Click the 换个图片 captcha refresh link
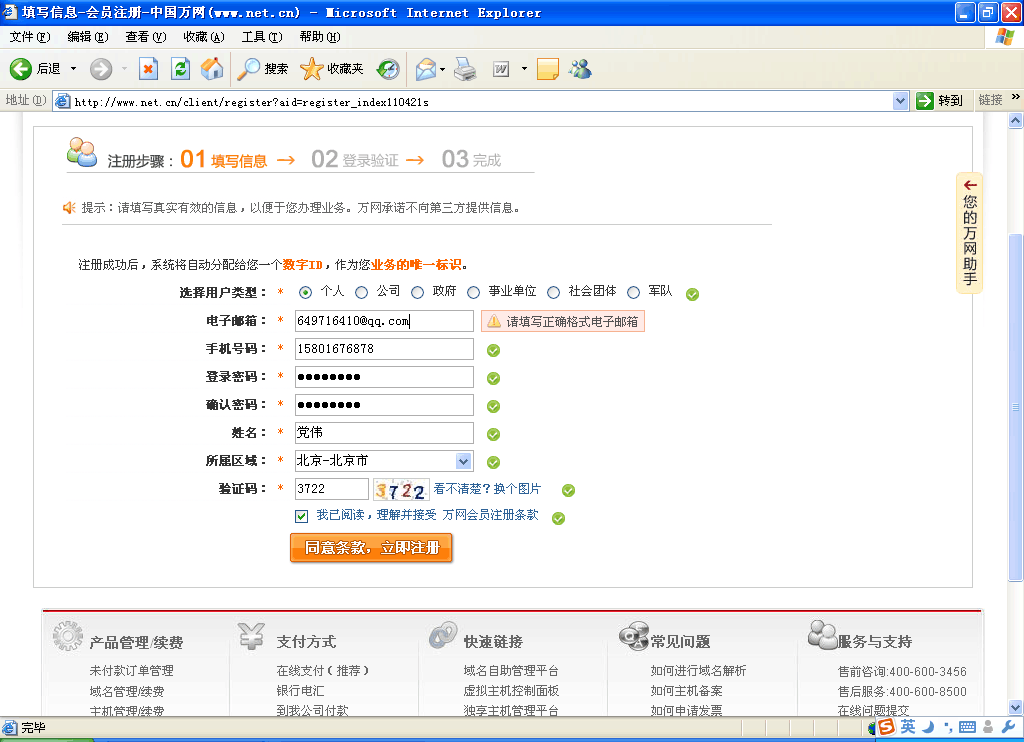The image size is (1024, 742). [517, 489]
